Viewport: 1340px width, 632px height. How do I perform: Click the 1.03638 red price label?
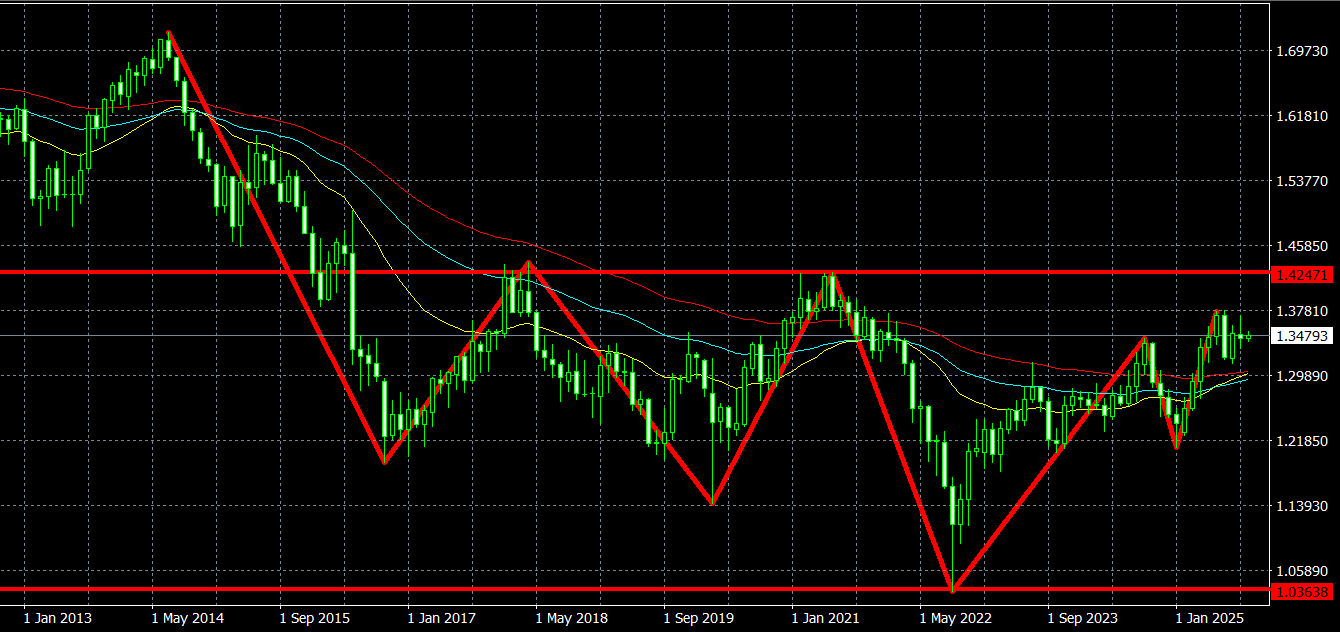[1301, 592]
